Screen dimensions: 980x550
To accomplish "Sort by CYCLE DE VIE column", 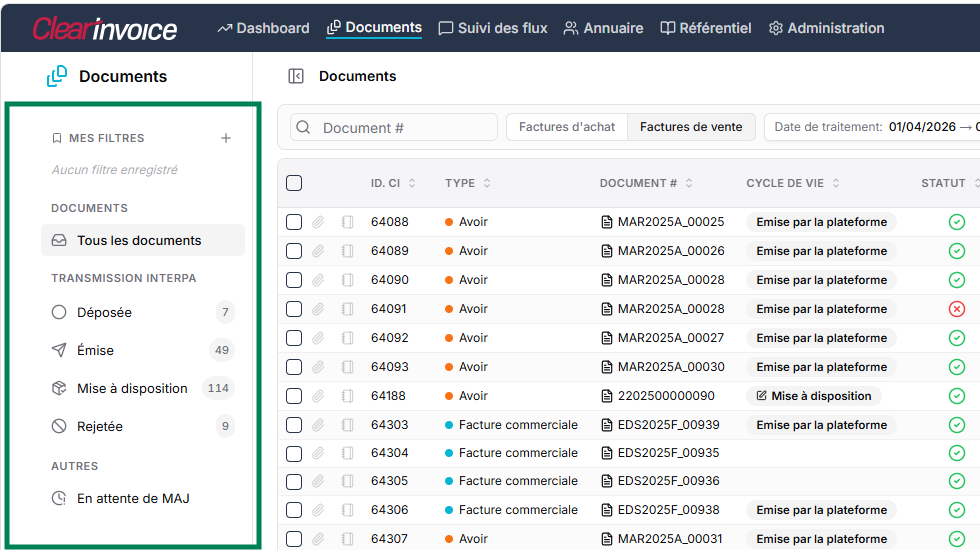I will [x=792, y=183].
